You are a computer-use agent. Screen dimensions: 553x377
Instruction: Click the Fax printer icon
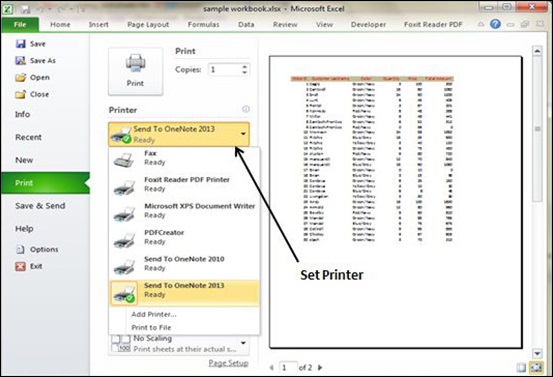[x=124, y=159]
